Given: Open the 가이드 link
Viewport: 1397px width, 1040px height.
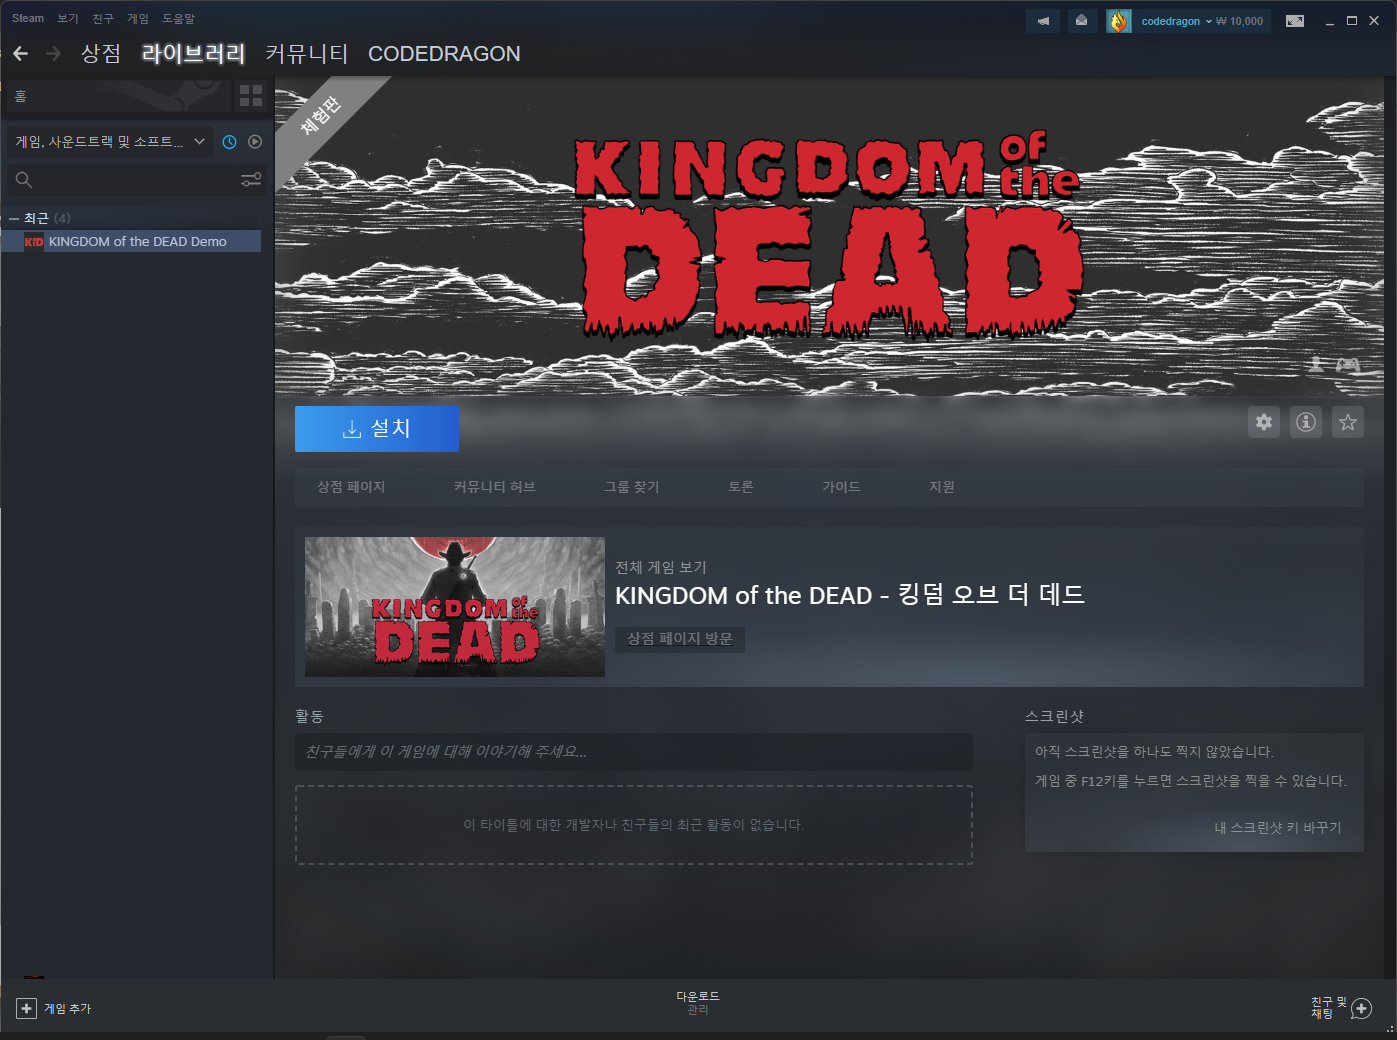Looking at the screenshot, I should [841, 487].
